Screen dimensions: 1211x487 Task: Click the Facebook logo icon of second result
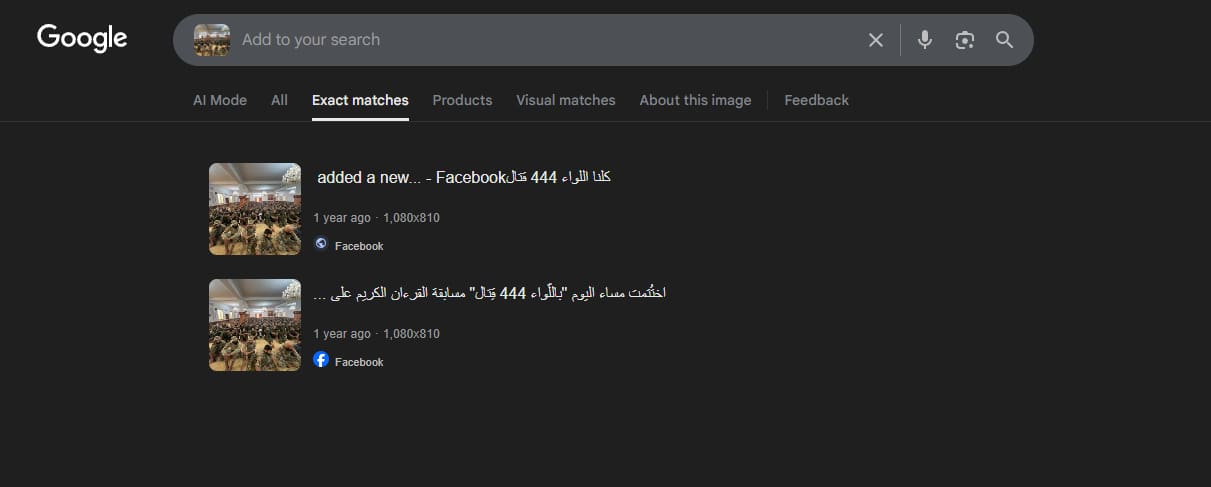coord(321,360)
